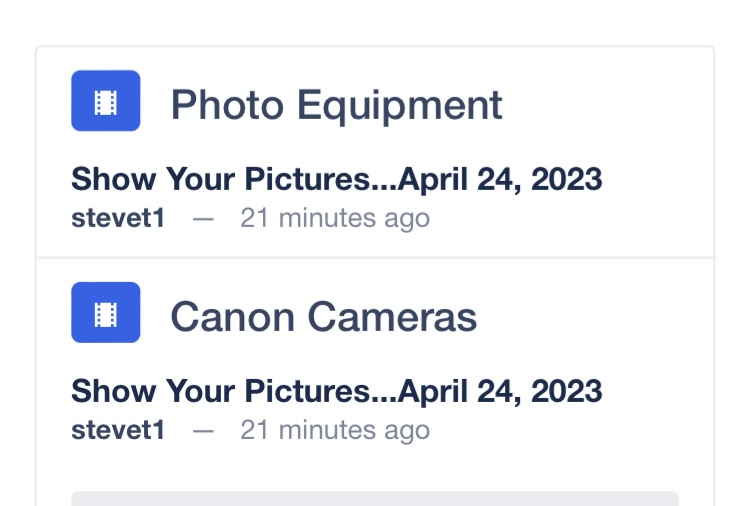Click the divider line between forum entries
750x506 pixels.
click(375, 258)
